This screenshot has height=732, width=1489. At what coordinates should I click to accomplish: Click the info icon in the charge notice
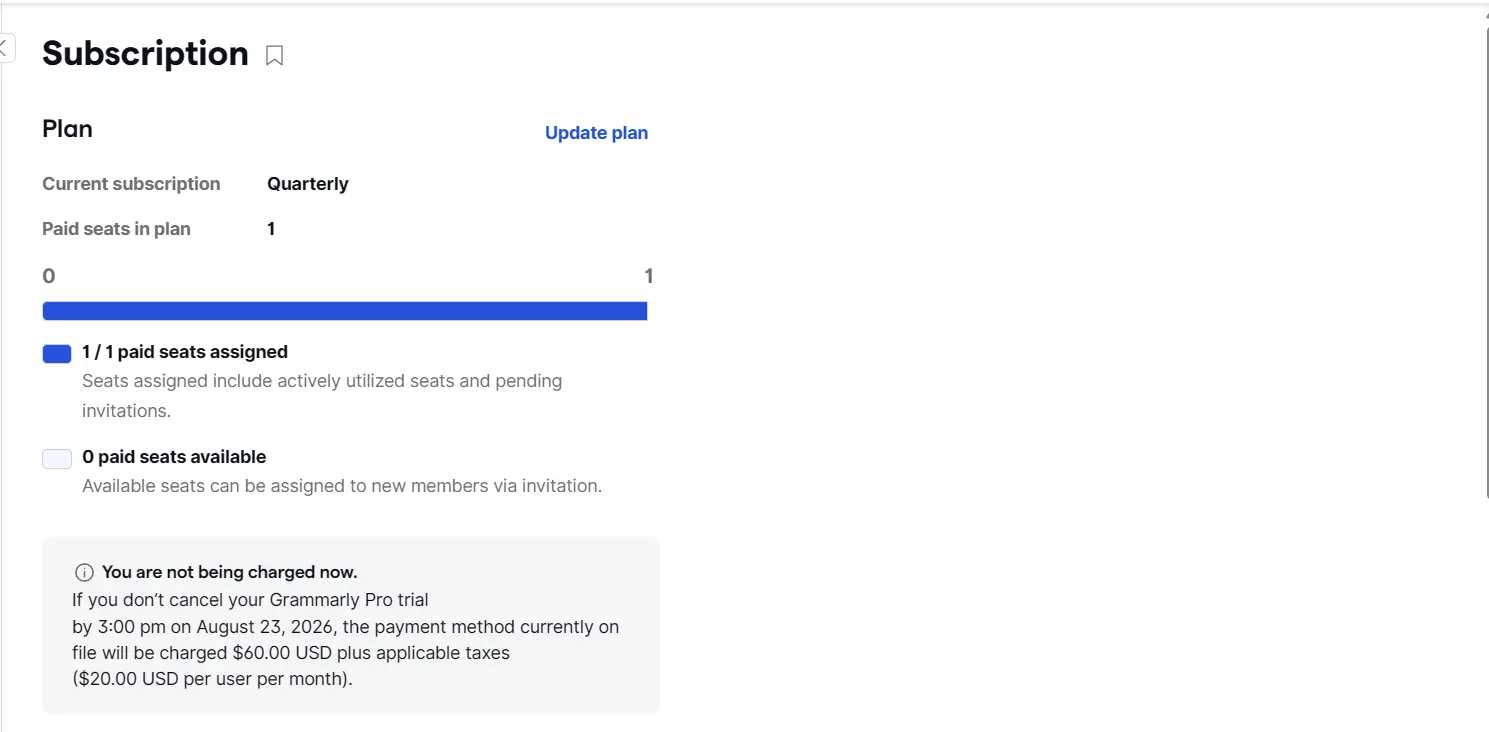click(84, 573)
